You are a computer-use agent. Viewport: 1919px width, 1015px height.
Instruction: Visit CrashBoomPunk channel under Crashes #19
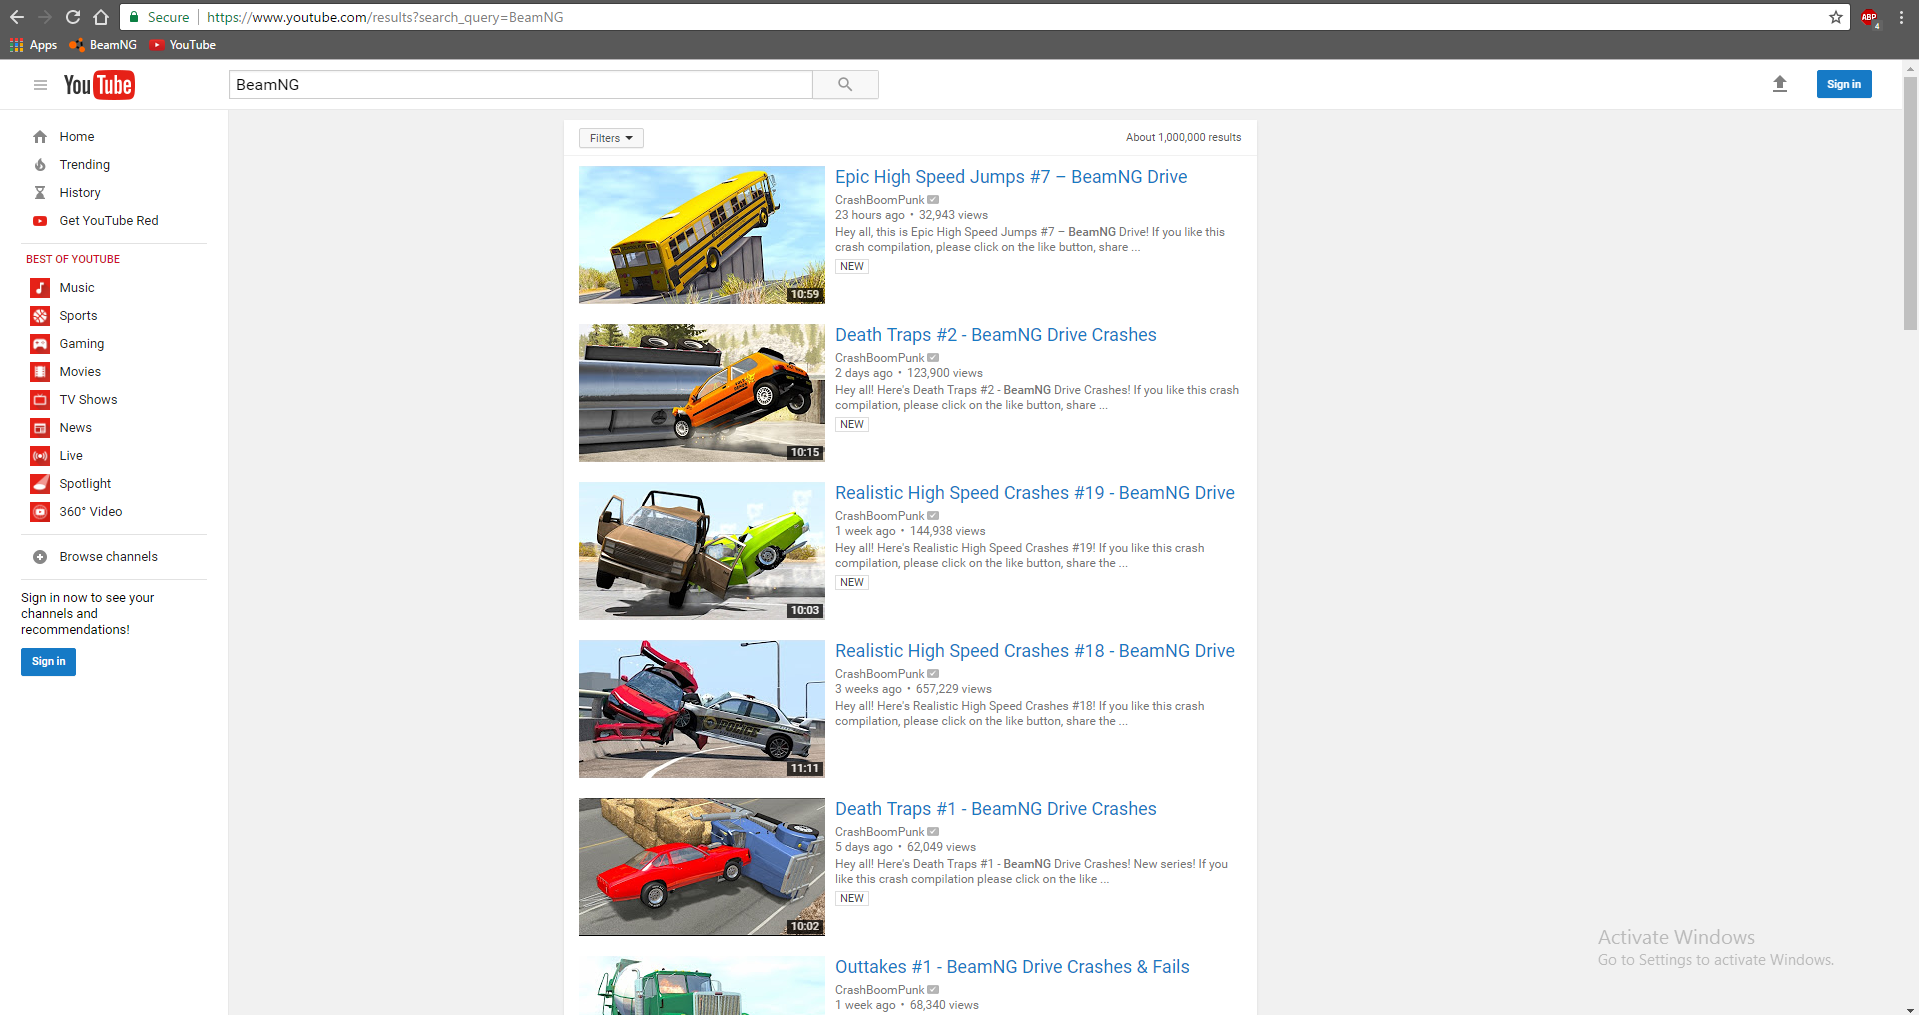[880, 516]
